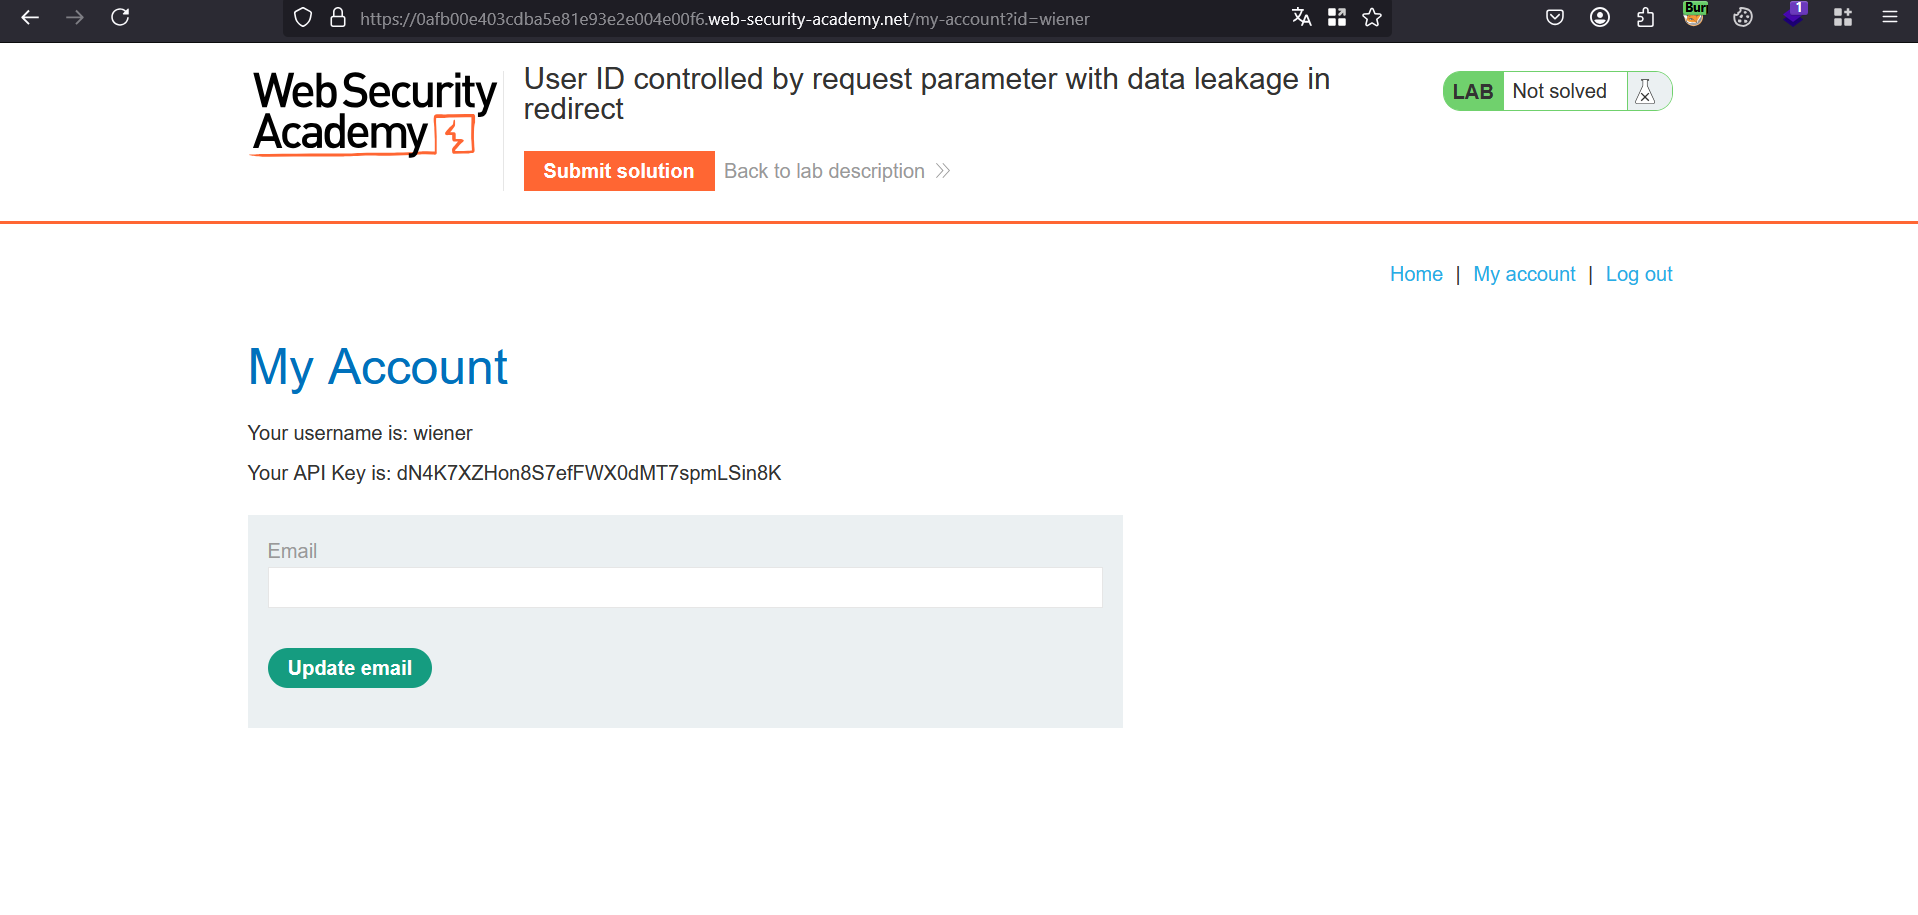Open the translate page icon

point(1301,17)
